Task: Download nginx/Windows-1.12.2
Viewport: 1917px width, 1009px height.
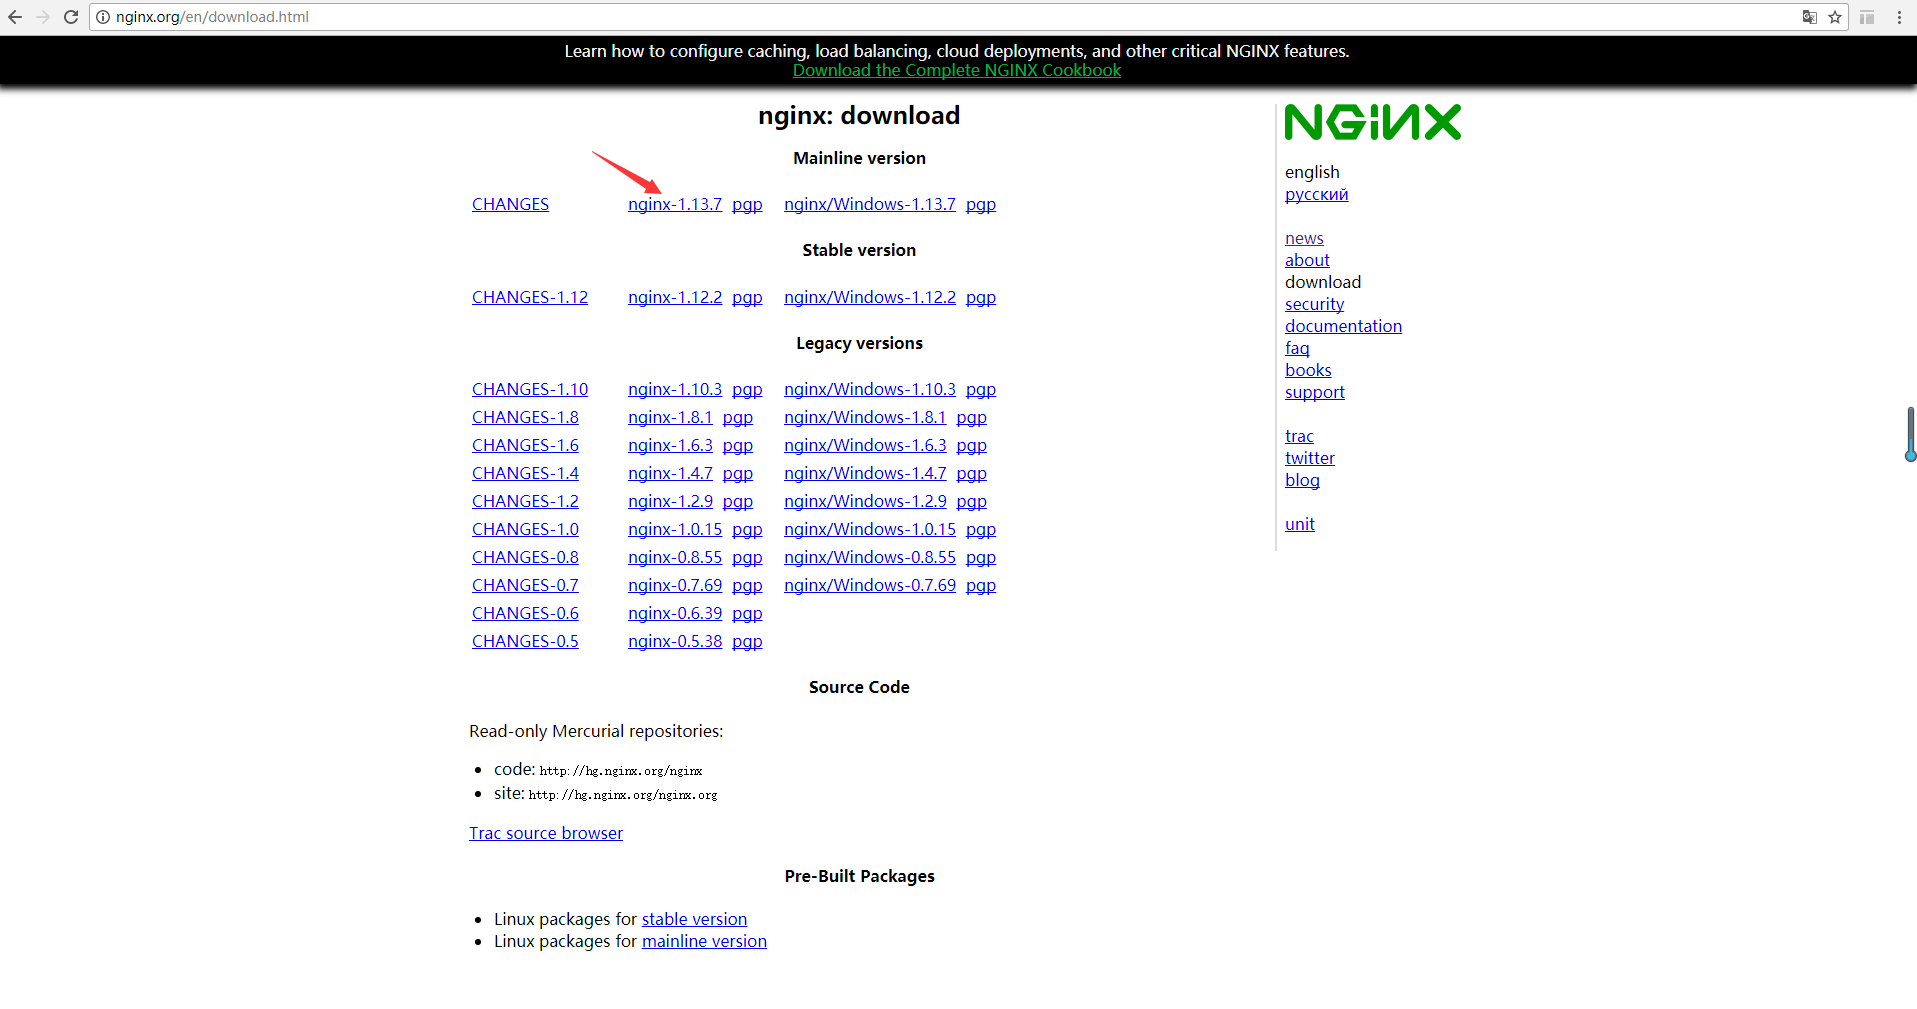Action: (870, 297)
